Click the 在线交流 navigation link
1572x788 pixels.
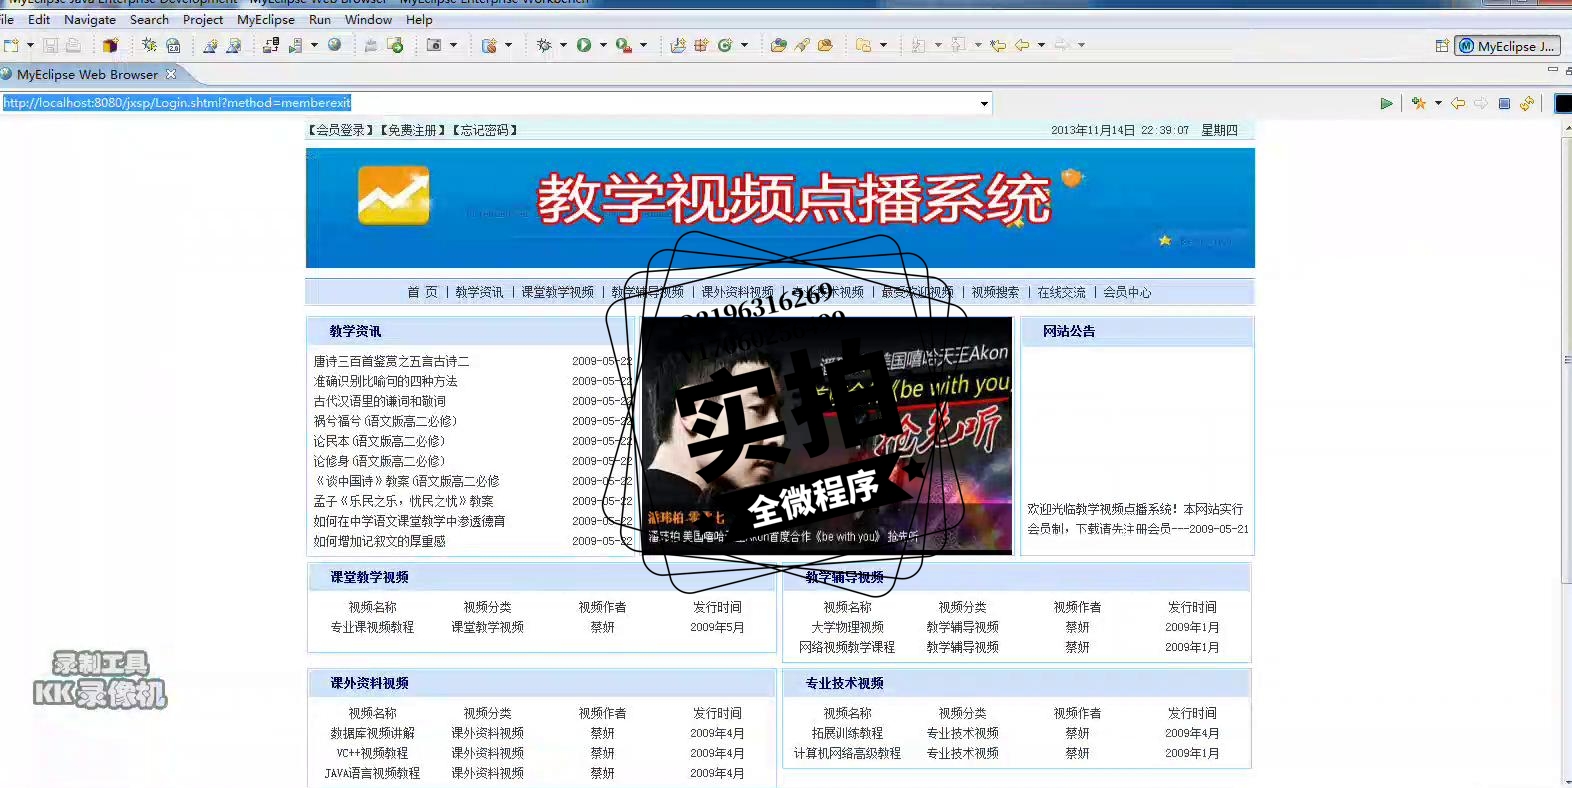1062,292
